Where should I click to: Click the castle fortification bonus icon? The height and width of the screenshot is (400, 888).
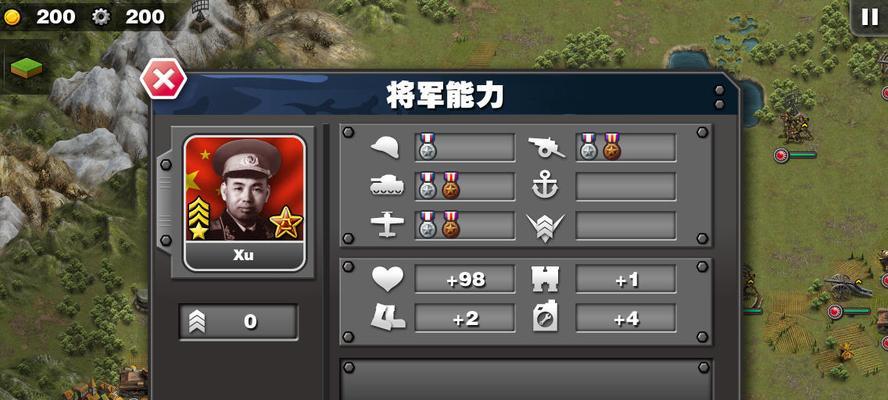545,279
